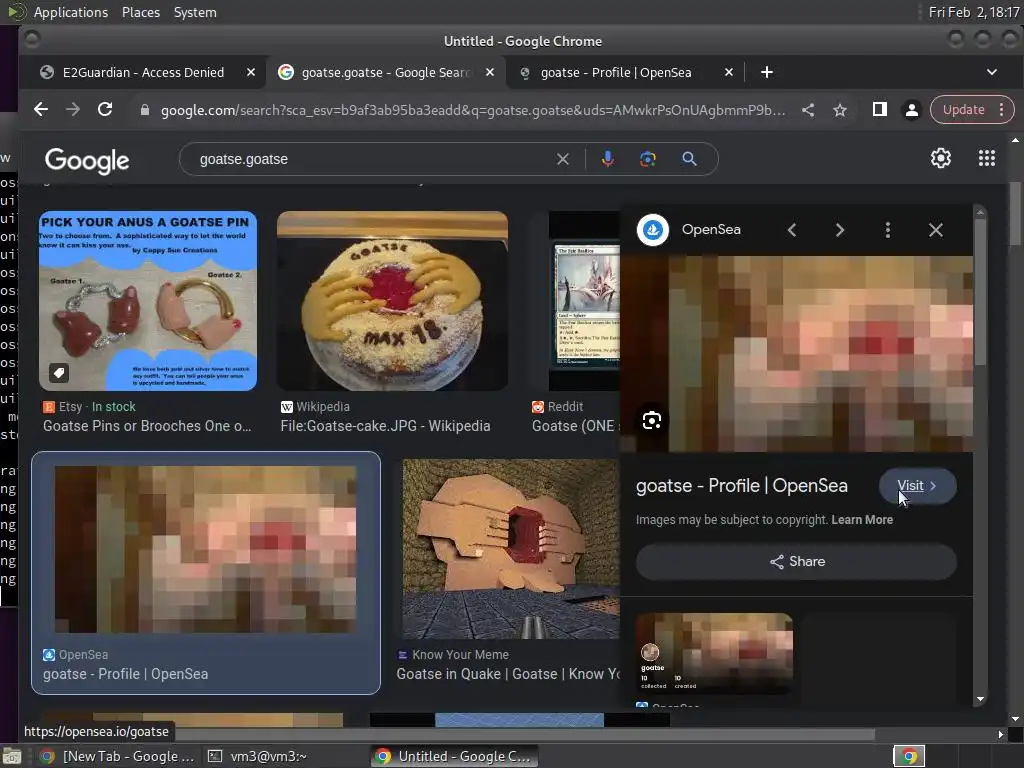Click the forward navigation arrow
1024x768 pixels.
[x=72, y=110]
